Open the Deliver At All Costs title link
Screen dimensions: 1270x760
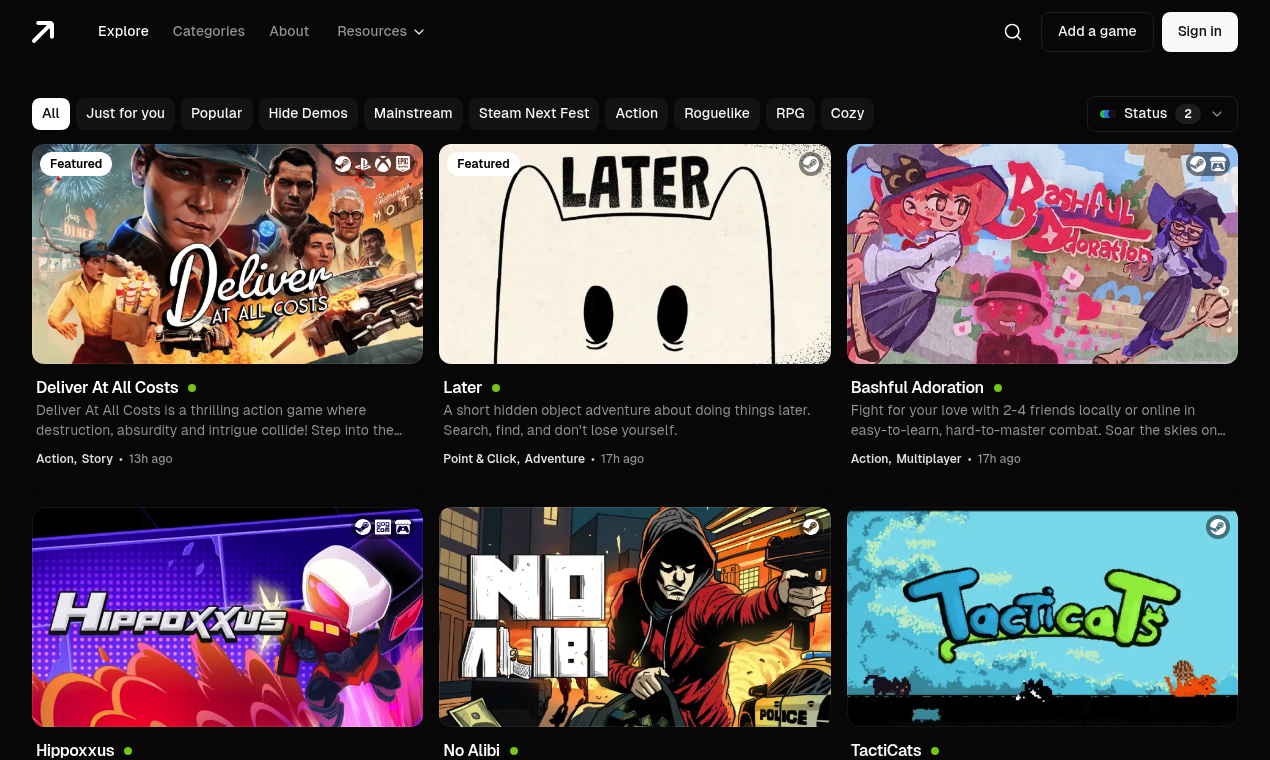pos(107,388)
